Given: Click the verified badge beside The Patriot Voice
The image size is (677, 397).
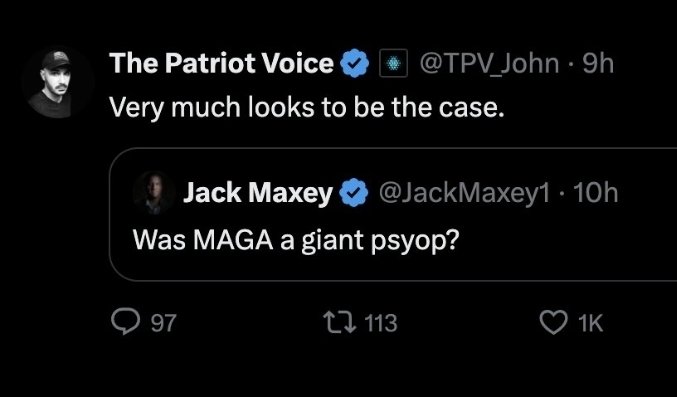Looking at the screenshot, I should pyautogui.click(x=354, y=63).
